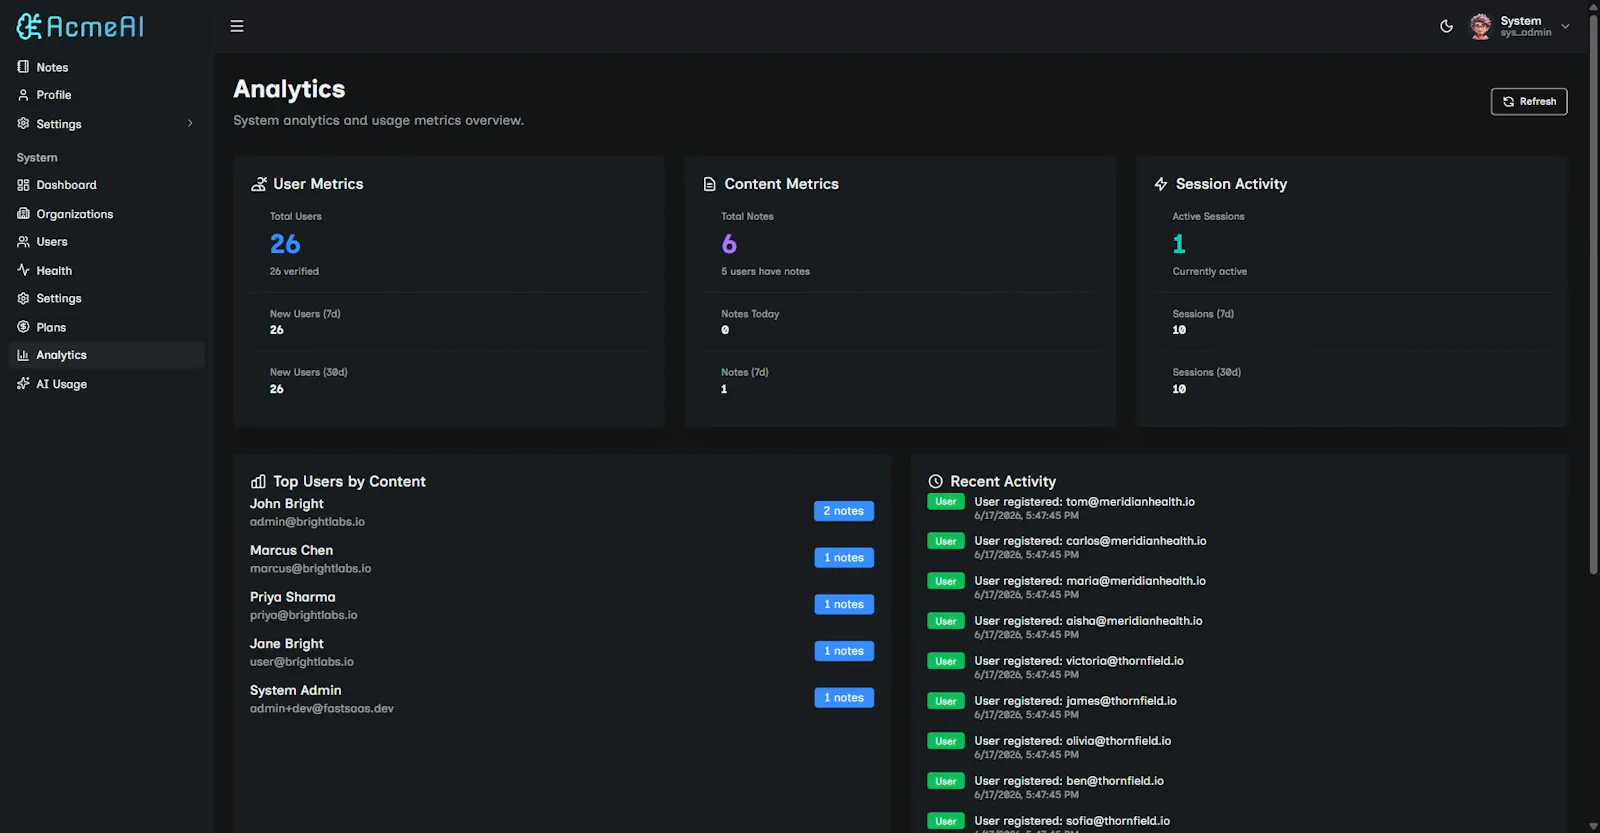Select the John Bright user name
This screenshot has width=1600, height=833.
(287, 504)
